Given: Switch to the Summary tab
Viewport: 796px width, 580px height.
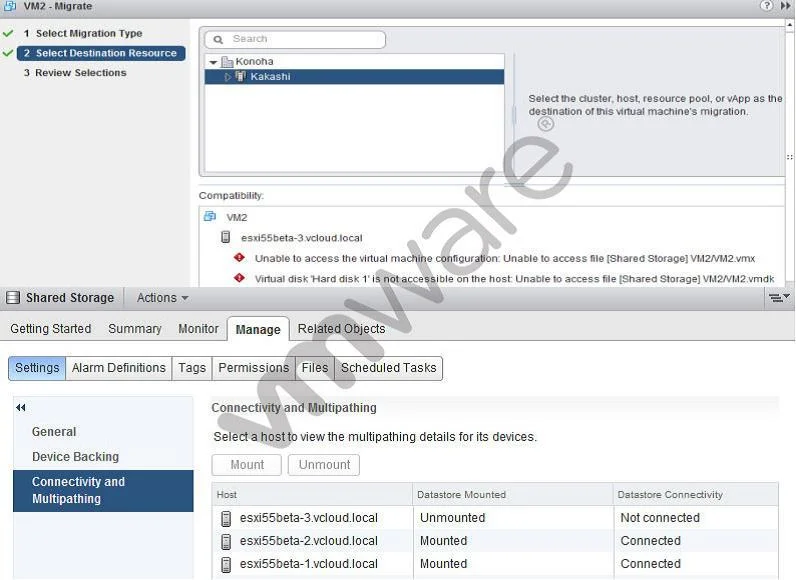Looking at the screenshot, I should [135, 329].
